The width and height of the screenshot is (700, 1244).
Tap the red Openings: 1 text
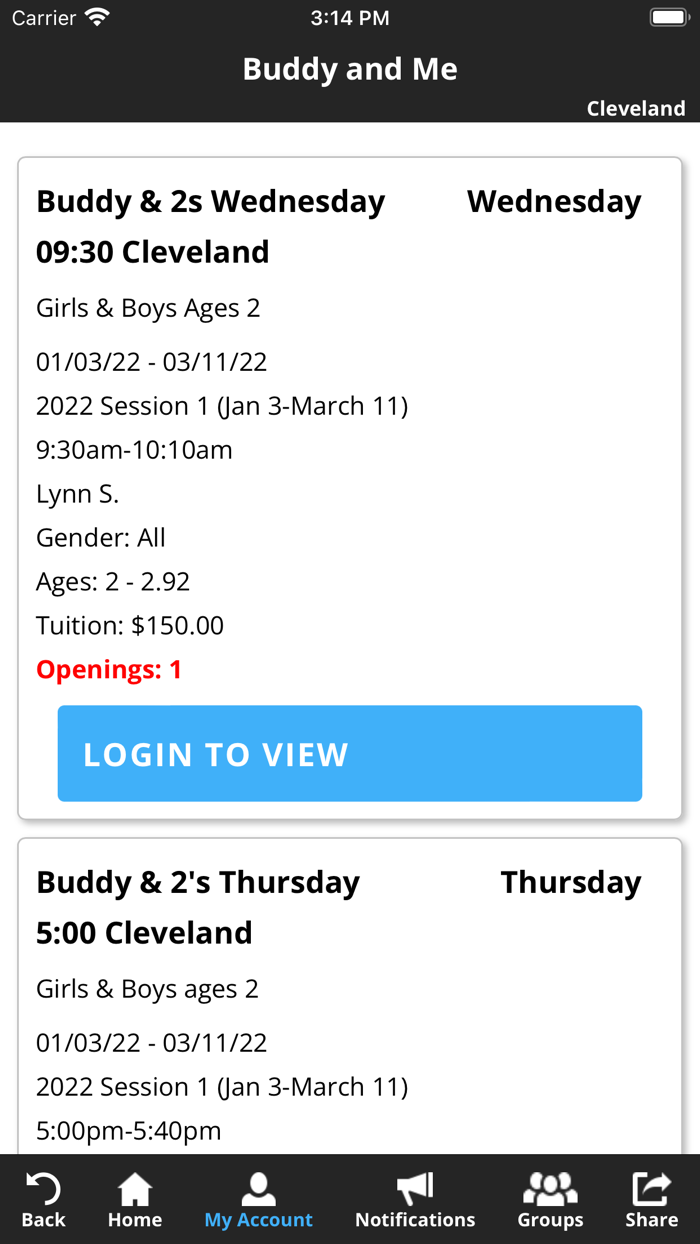(108, 668)
